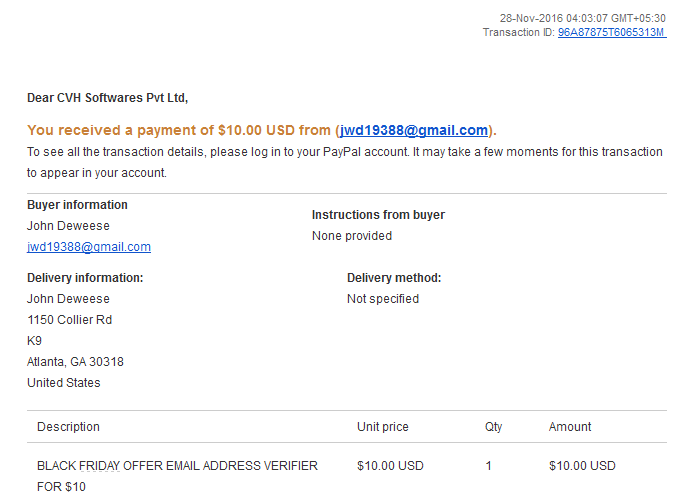Click the jwd19388@gmail.com link in payment headline

(414, 130)
